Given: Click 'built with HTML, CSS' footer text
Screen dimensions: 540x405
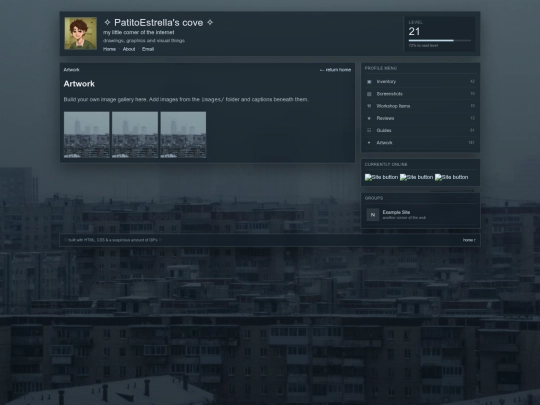Looking at the screenshot, I should click(x=113, y=240).
